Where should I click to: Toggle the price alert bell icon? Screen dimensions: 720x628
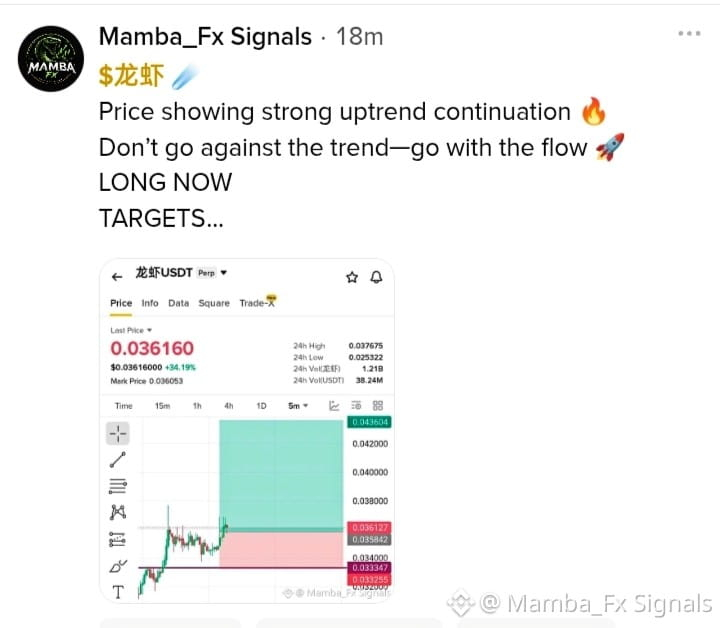coord(377,277)
